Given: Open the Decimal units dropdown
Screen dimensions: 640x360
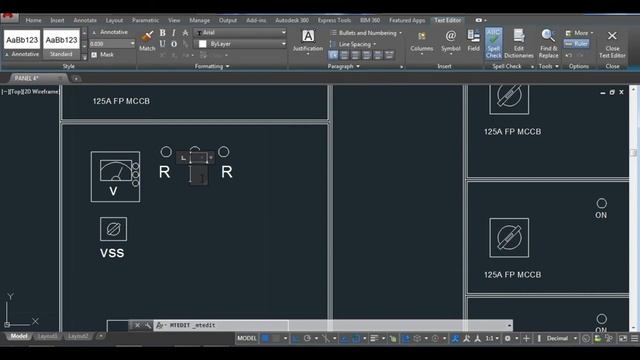Looking at the screenshot, I should click(x=562, y=338).
